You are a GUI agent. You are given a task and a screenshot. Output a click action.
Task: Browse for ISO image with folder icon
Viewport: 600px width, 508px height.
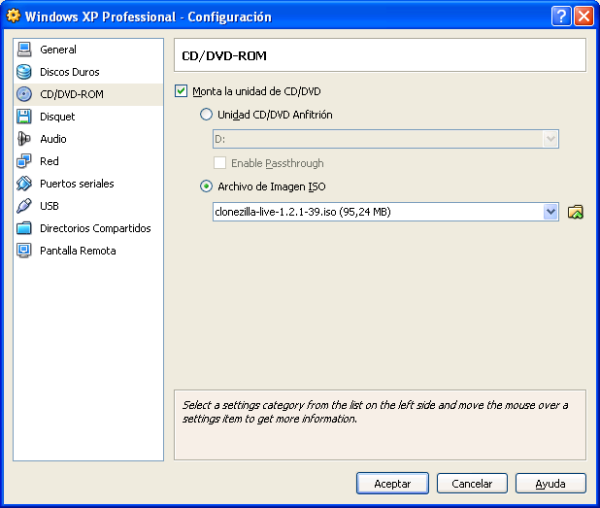click(x=575, y=212)
